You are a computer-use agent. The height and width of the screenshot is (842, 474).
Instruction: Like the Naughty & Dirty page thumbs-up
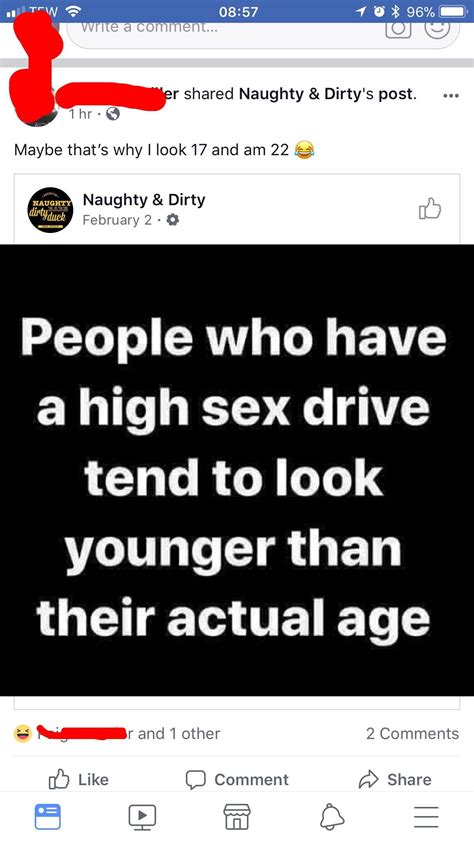[429, 209]
